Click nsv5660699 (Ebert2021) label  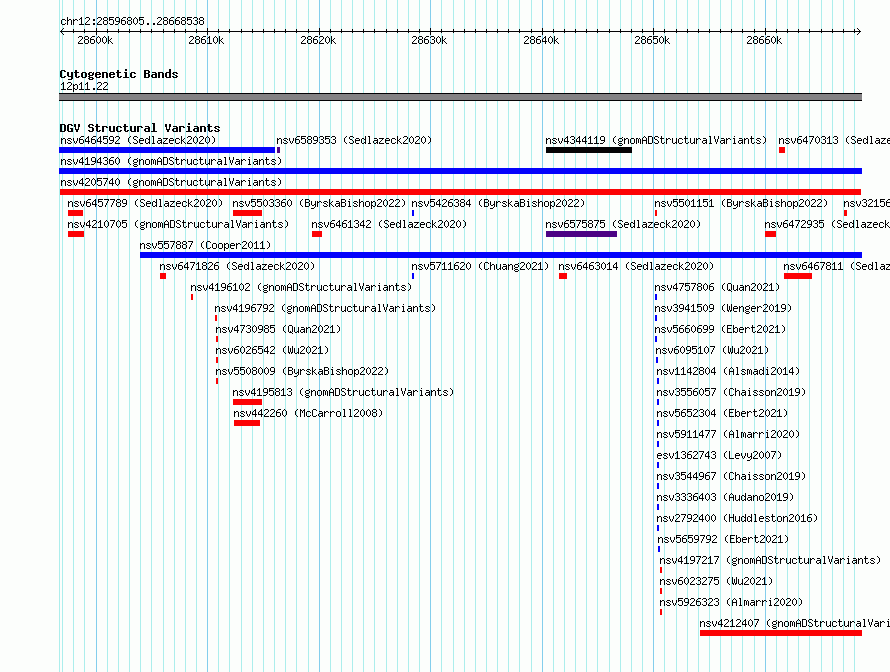tap(720, 329)
